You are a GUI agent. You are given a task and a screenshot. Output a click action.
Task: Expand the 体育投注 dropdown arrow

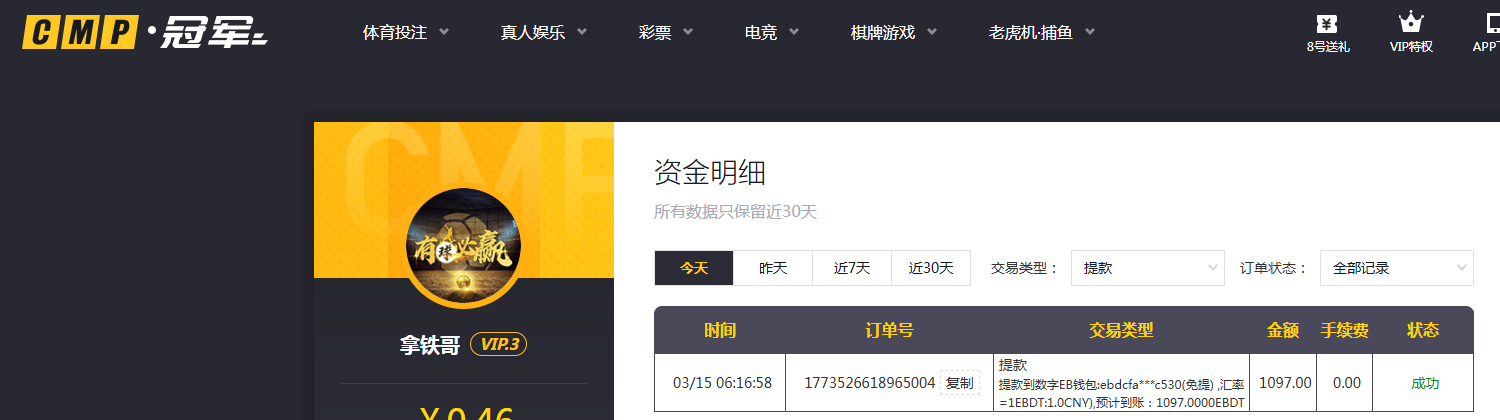pyautogui.click(x=444, y=32)
